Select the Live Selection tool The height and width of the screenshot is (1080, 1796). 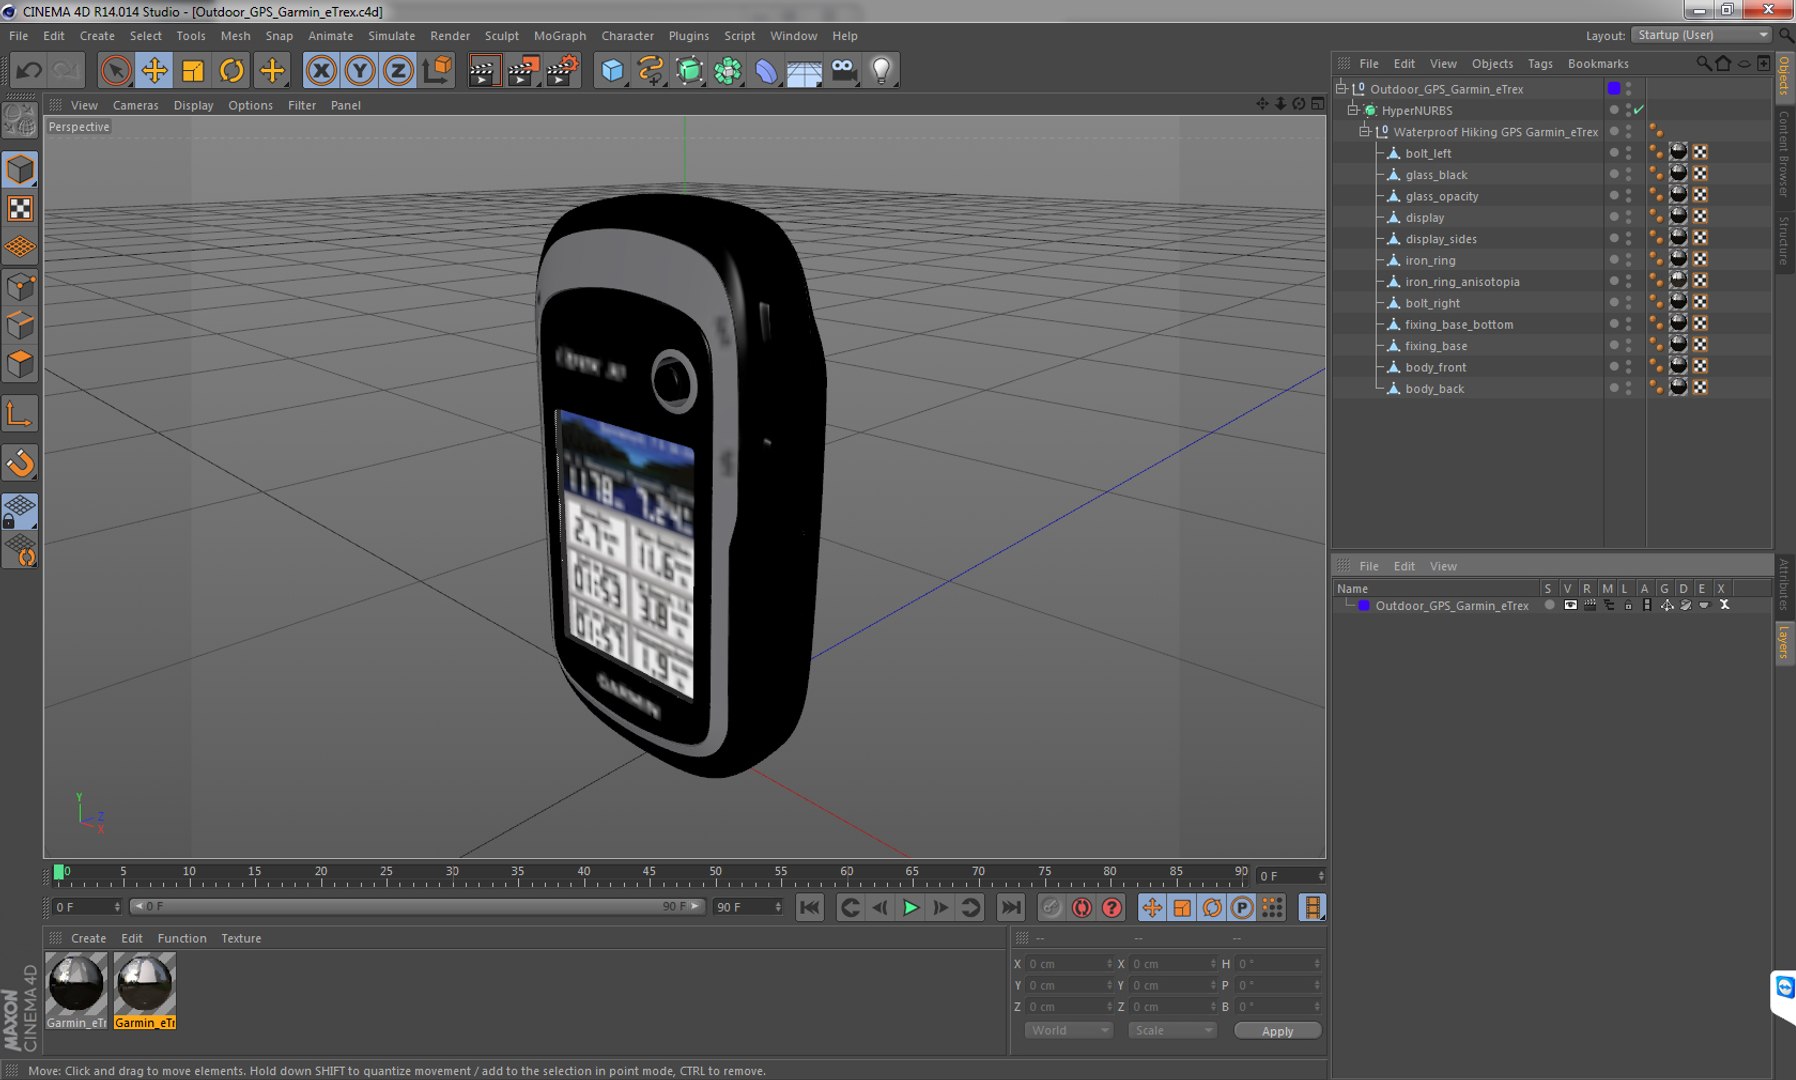(x=116, y=70)
